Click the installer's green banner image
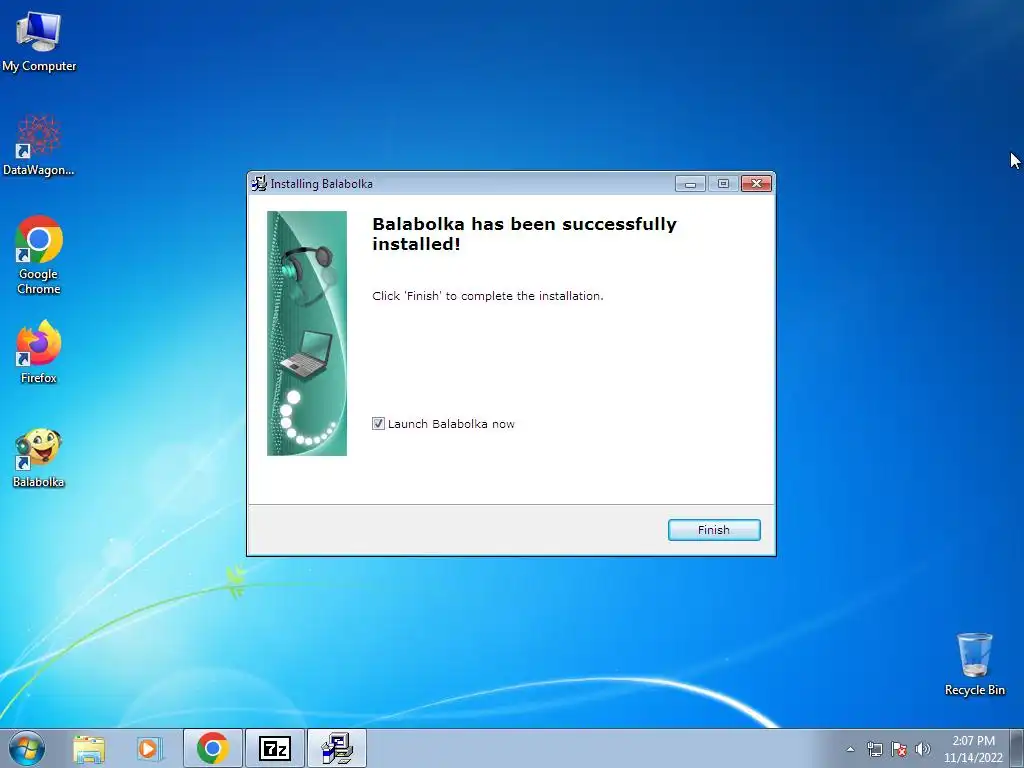1024x768 pixels. pyautogui.click(x=307, y=333)
